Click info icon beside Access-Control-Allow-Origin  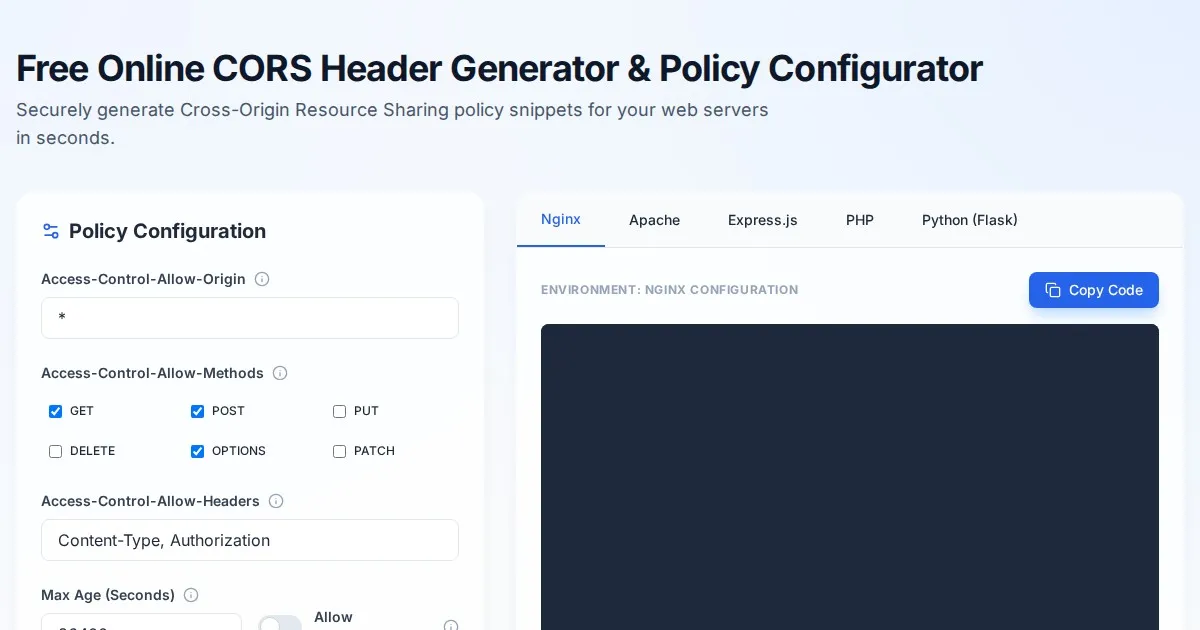coord(262,279)
